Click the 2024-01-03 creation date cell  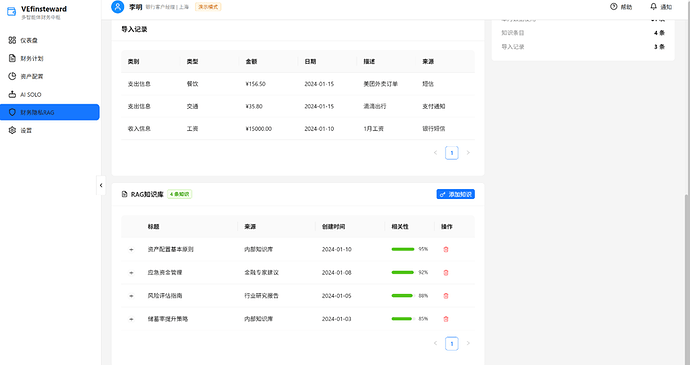point(337,319)
